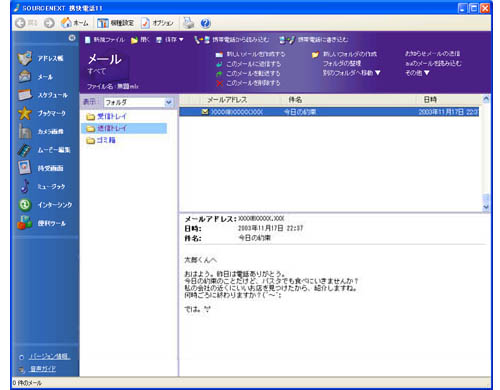Click the mail list scrollbar up arrow
500x390 pixels.
pos(486,99)
